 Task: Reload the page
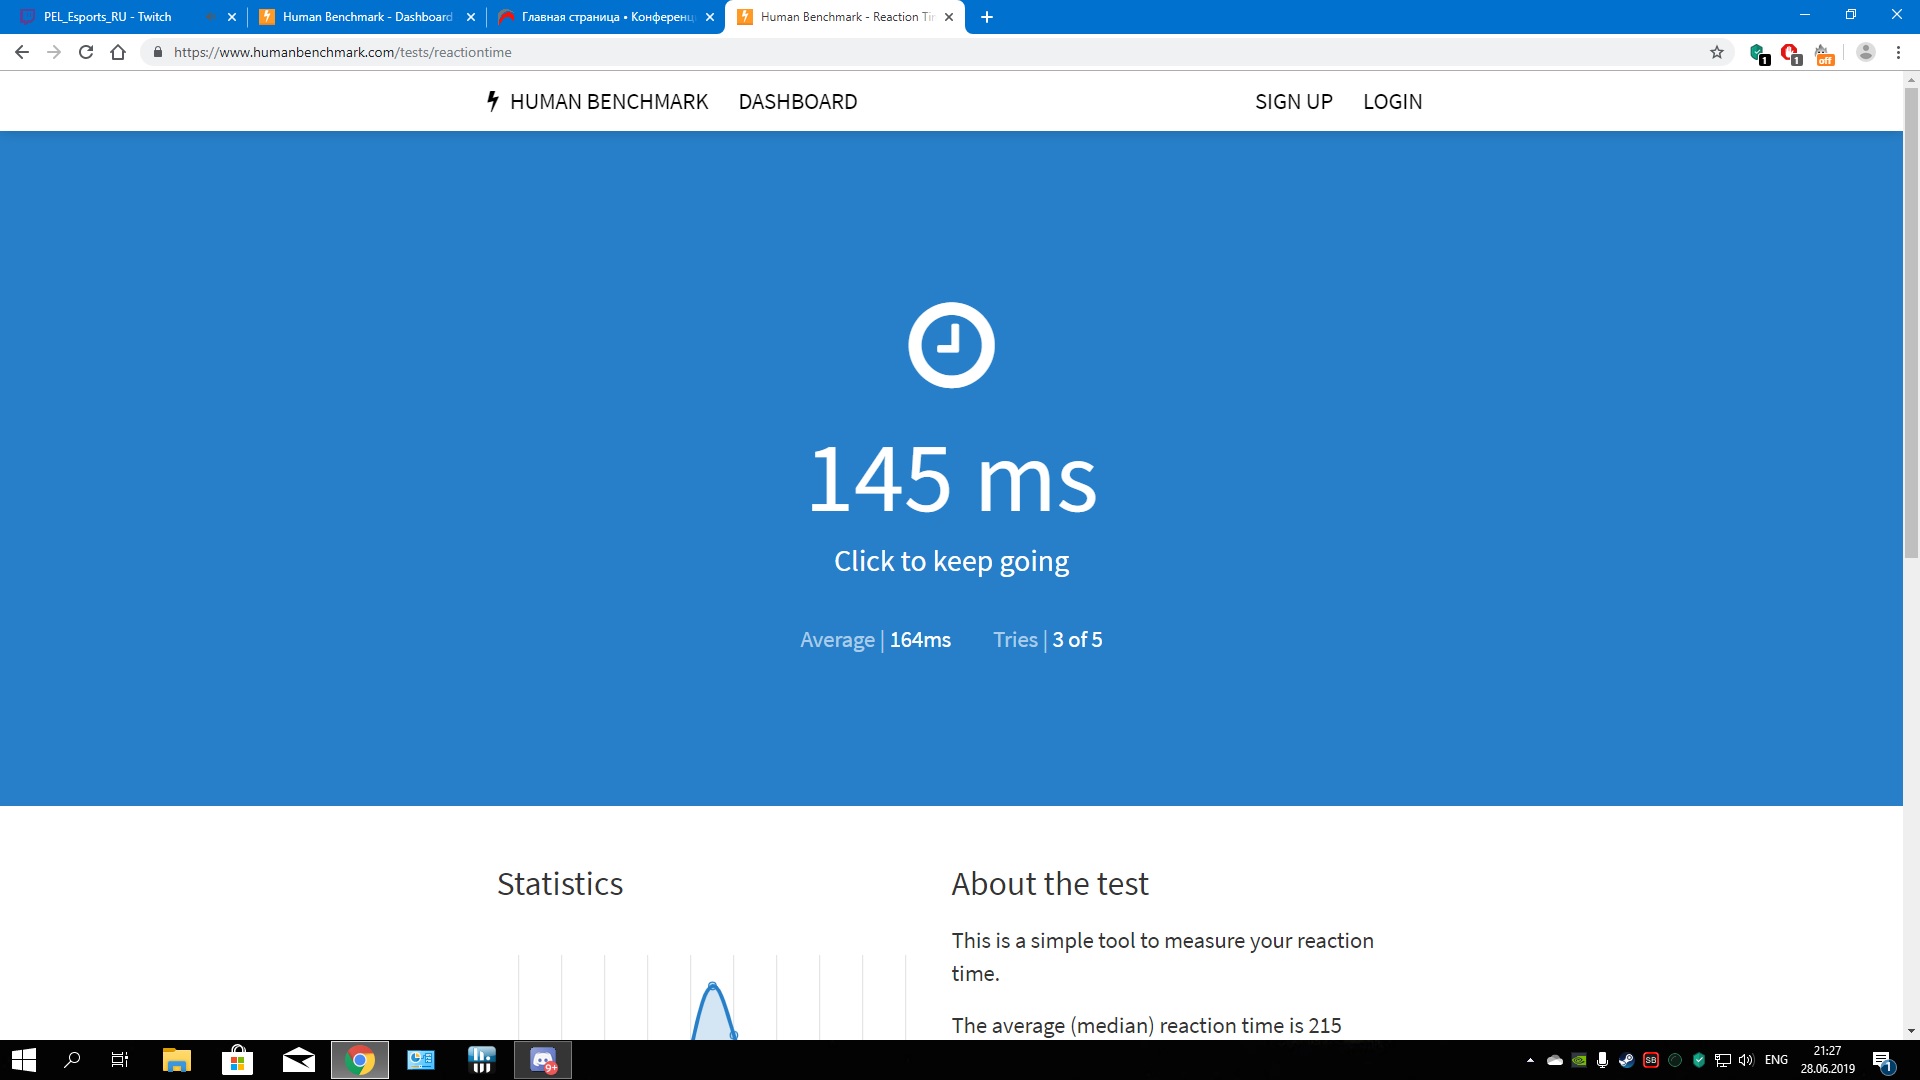pos(86,52)
